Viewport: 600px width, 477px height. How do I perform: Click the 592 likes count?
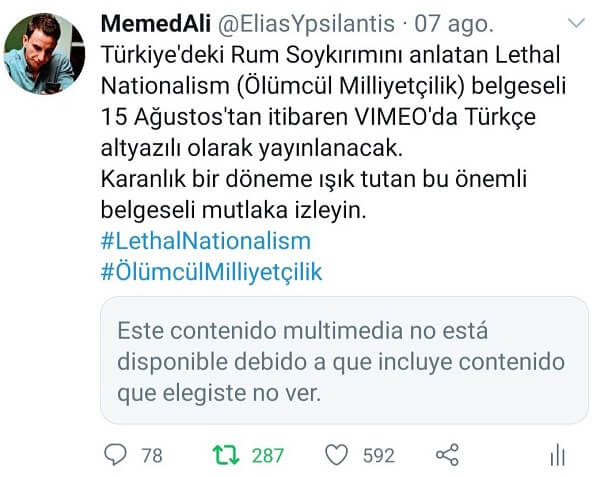tap(378, 456)
